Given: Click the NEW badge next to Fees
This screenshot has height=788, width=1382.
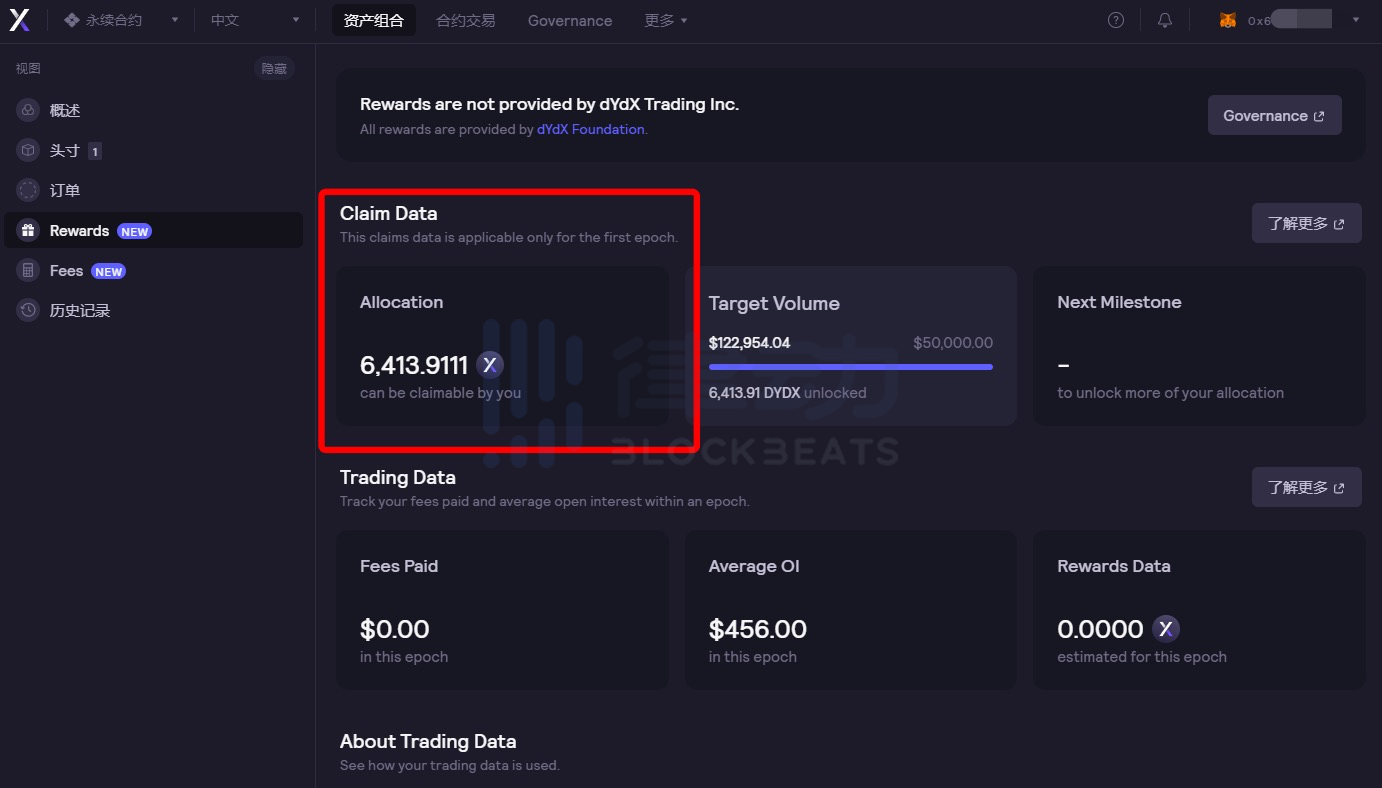Looking at the screenshot, I should [108, 271].
